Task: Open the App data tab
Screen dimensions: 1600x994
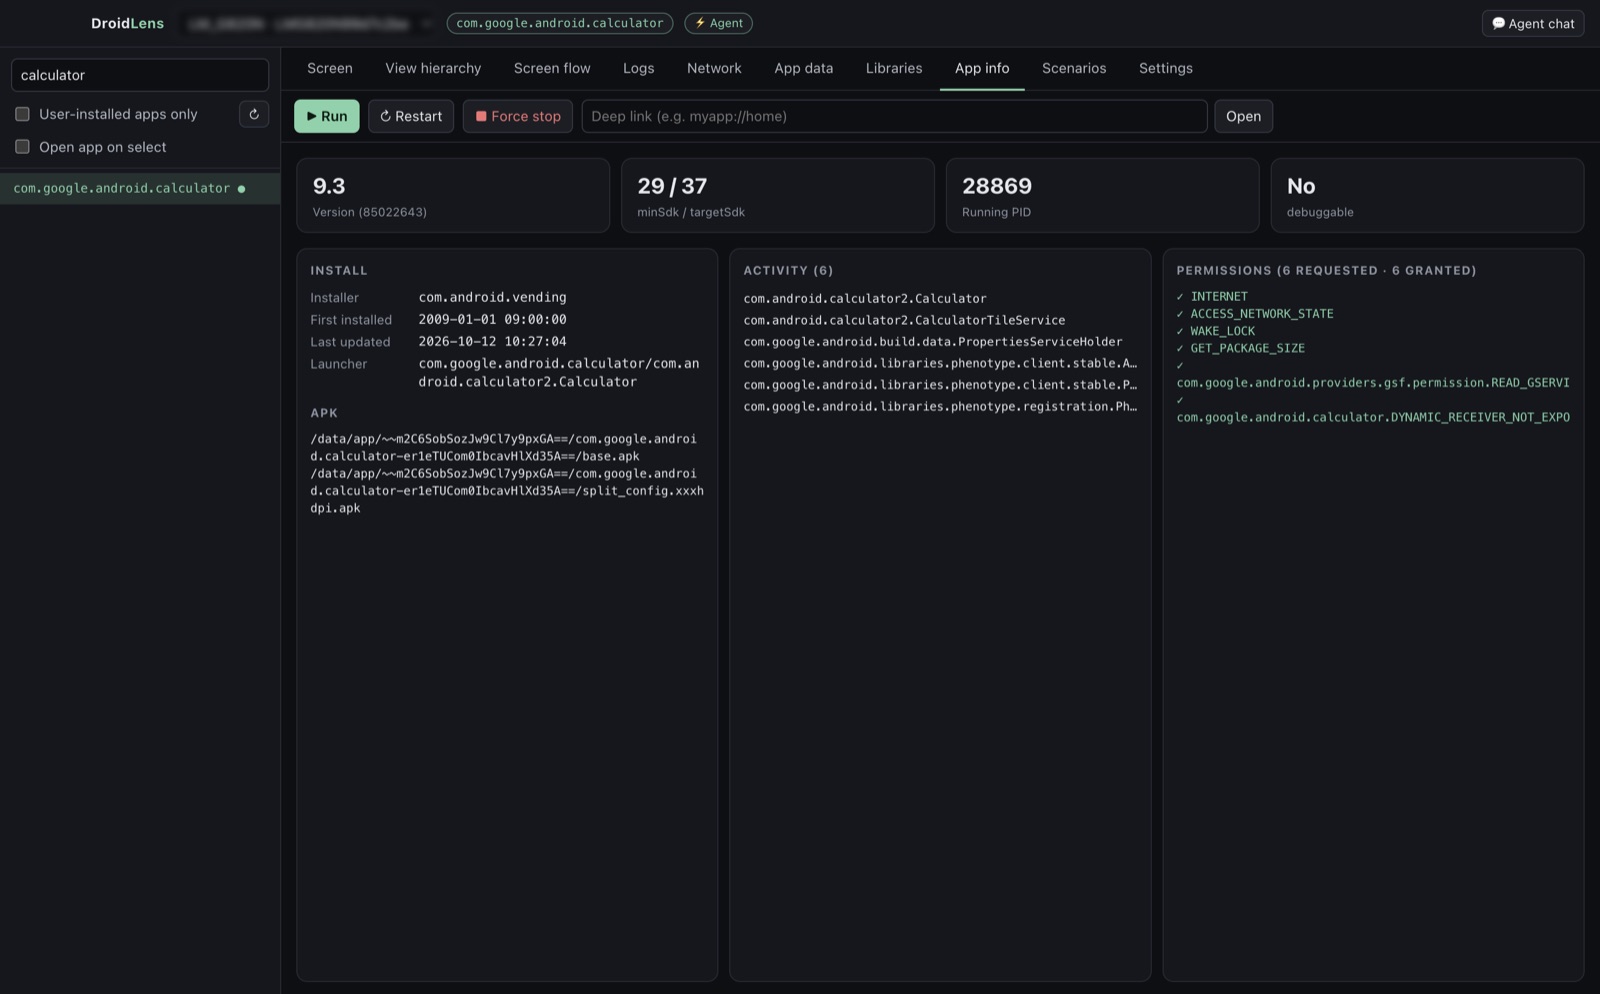Action: pyautogui.click(x=803, y=68)
